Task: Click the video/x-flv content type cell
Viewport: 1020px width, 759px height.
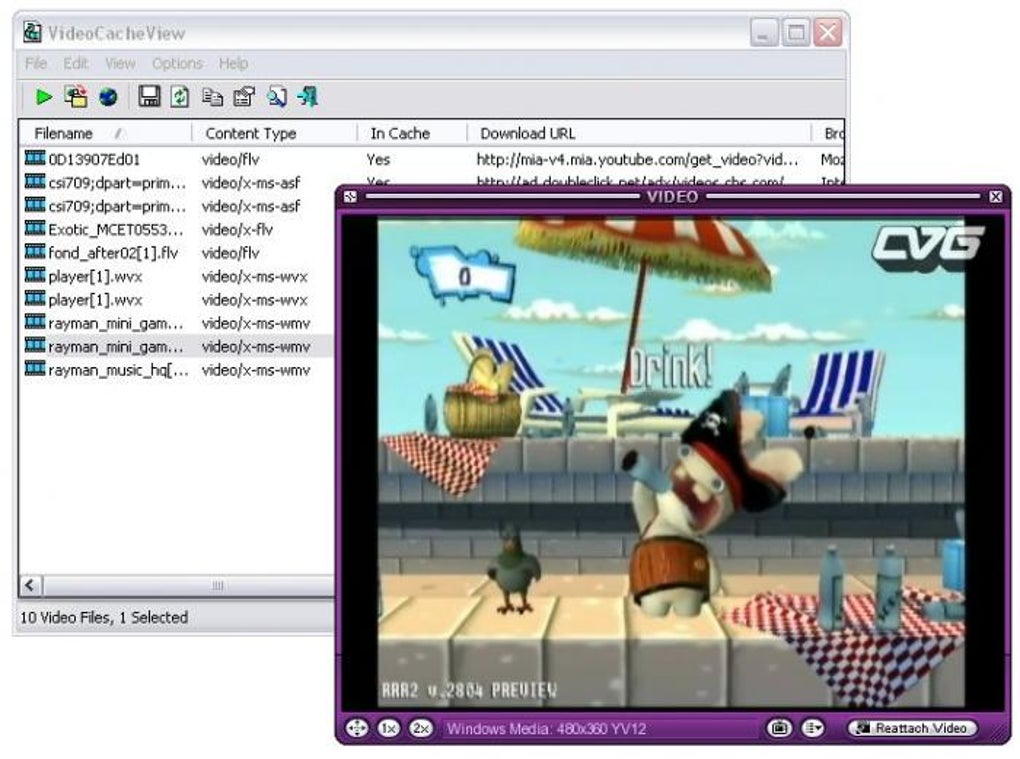Action: pyautogui.click(x=237, y=230)
